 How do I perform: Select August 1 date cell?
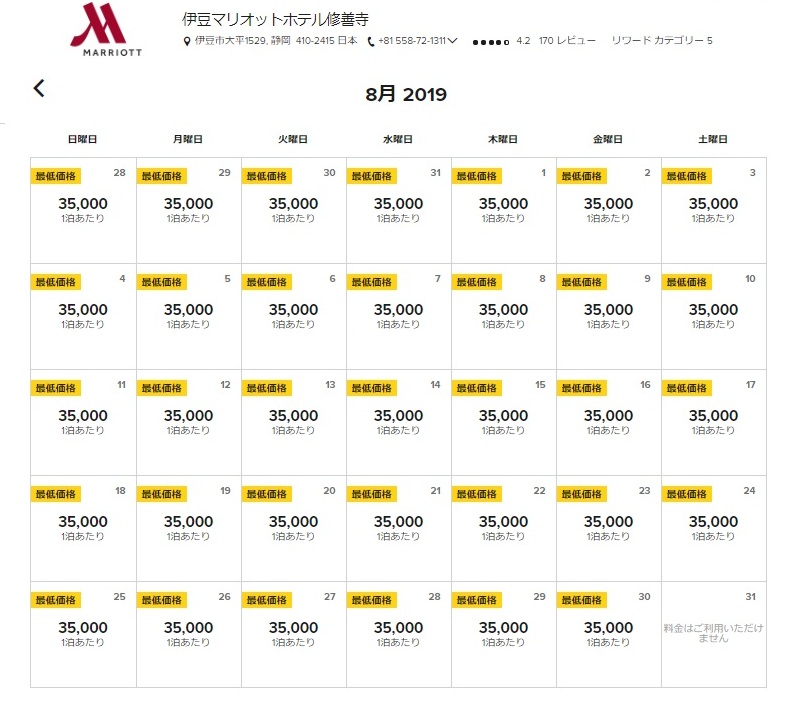[x=503, y=210]
